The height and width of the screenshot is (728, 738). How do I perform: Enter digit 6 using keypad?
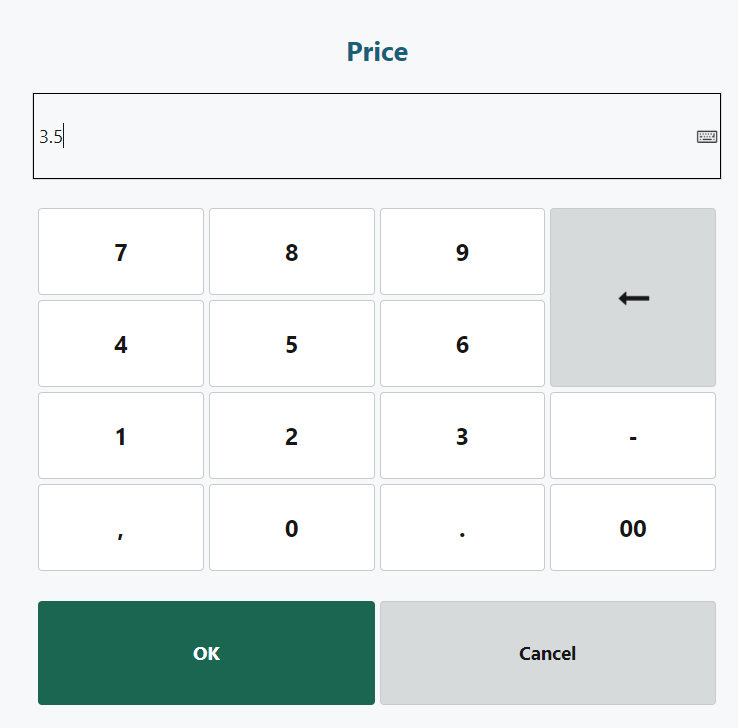tap(462, 344)
